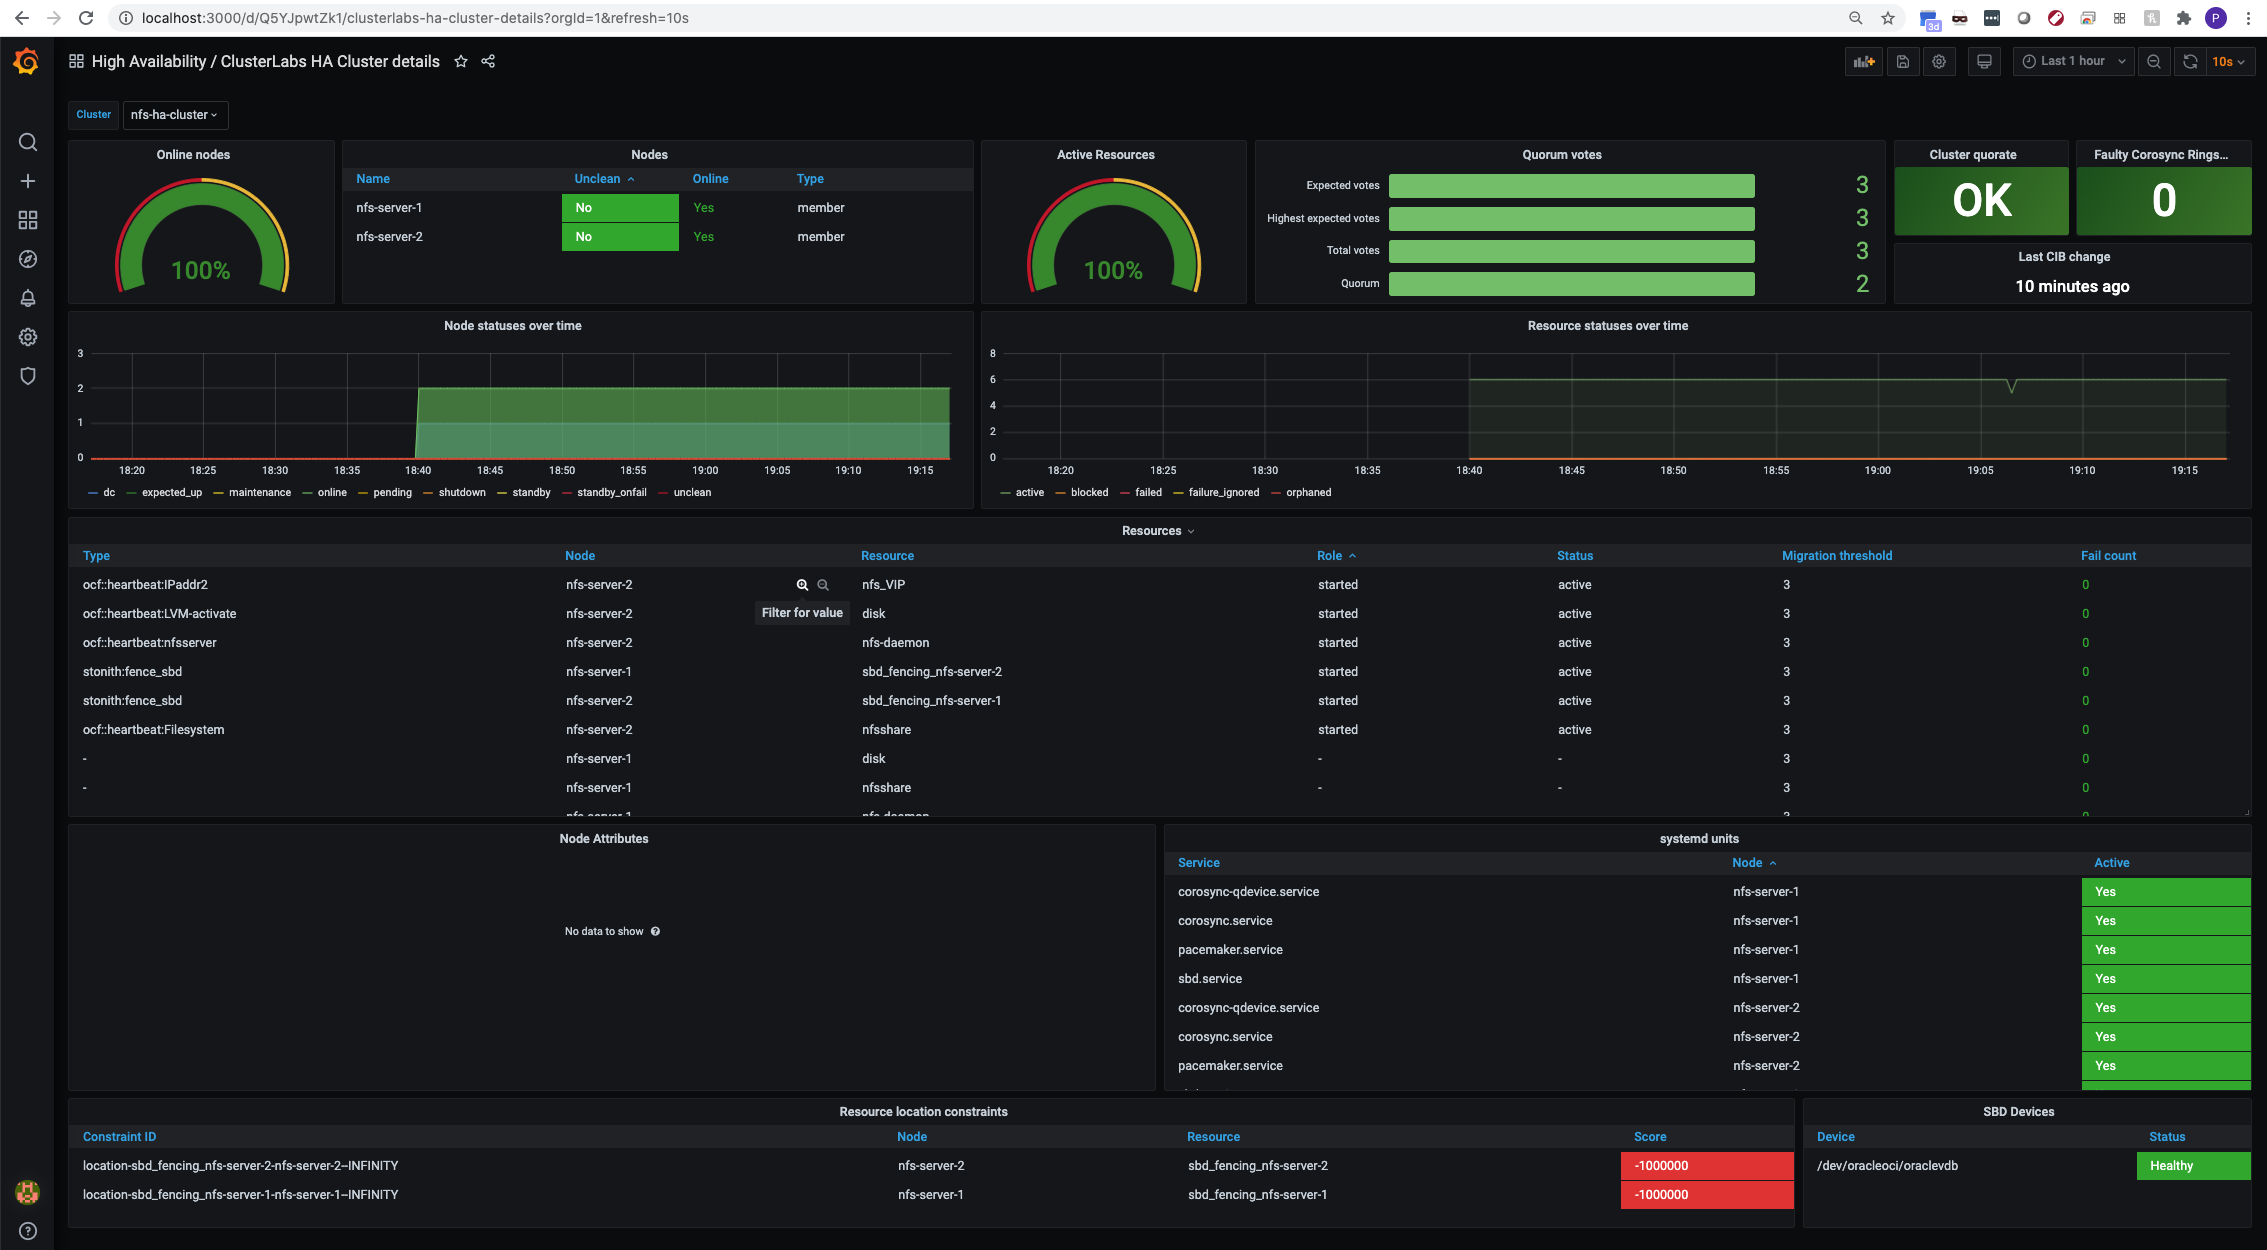2267x1250 pixels.
Task: Expand the 10s refresh interval dropdown
Action: pyautogui.click(x=2228, y=62)
